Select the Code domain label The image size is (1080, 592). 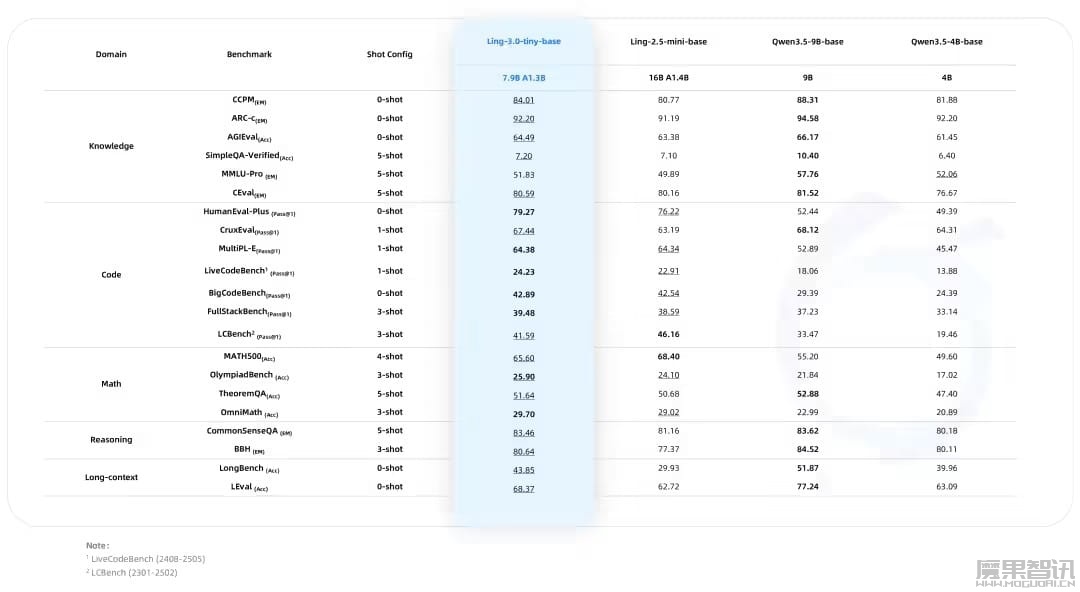(111, 274)
